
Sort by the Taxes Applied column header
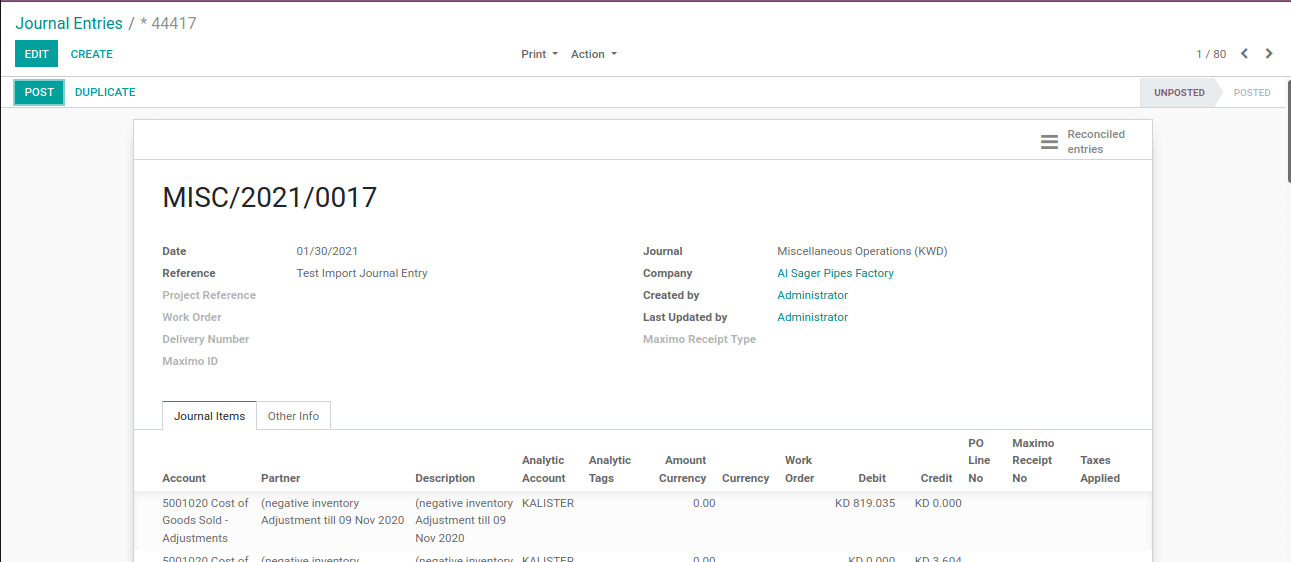[x=1100, y=469]
